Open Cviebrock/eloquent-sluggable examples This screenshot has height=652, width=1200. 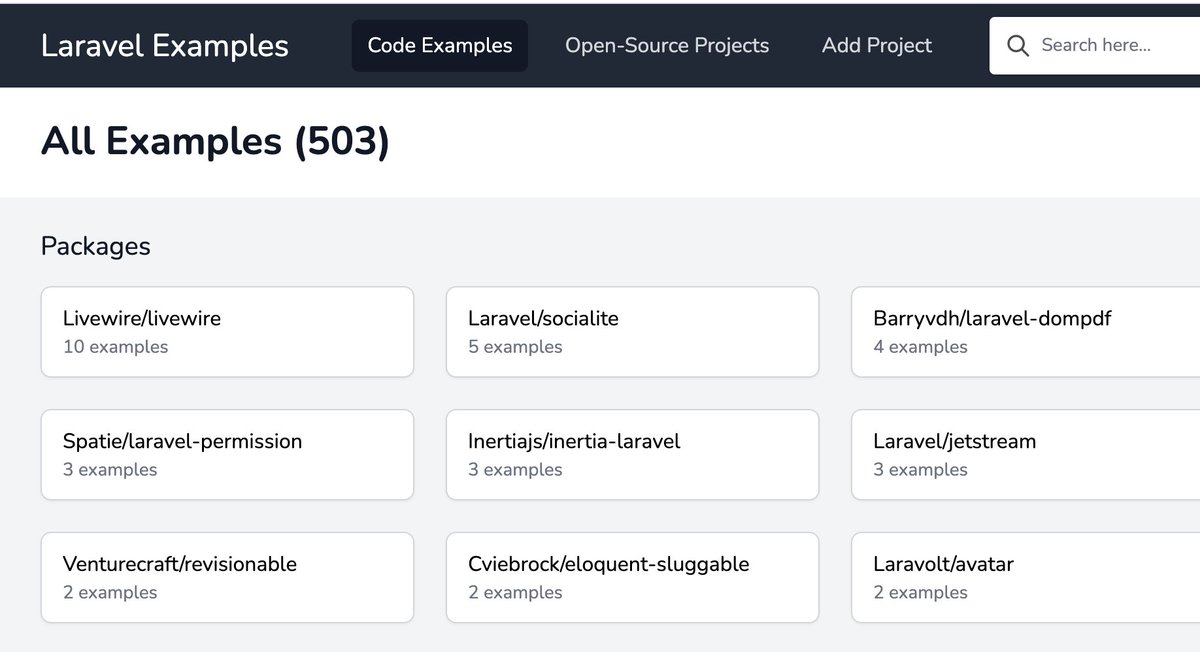coord(632,578)
